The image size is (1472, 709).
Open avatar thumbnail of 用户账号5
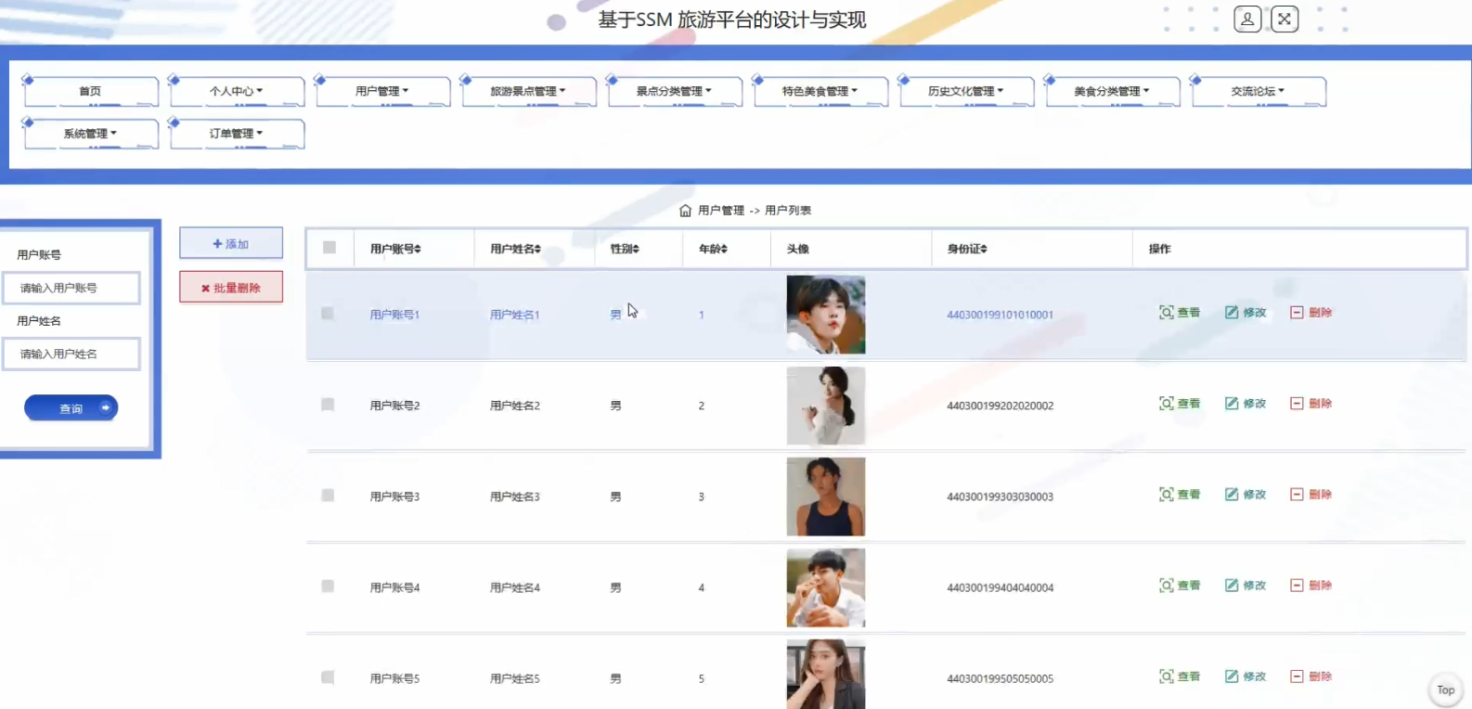click(x=826, y=674)
